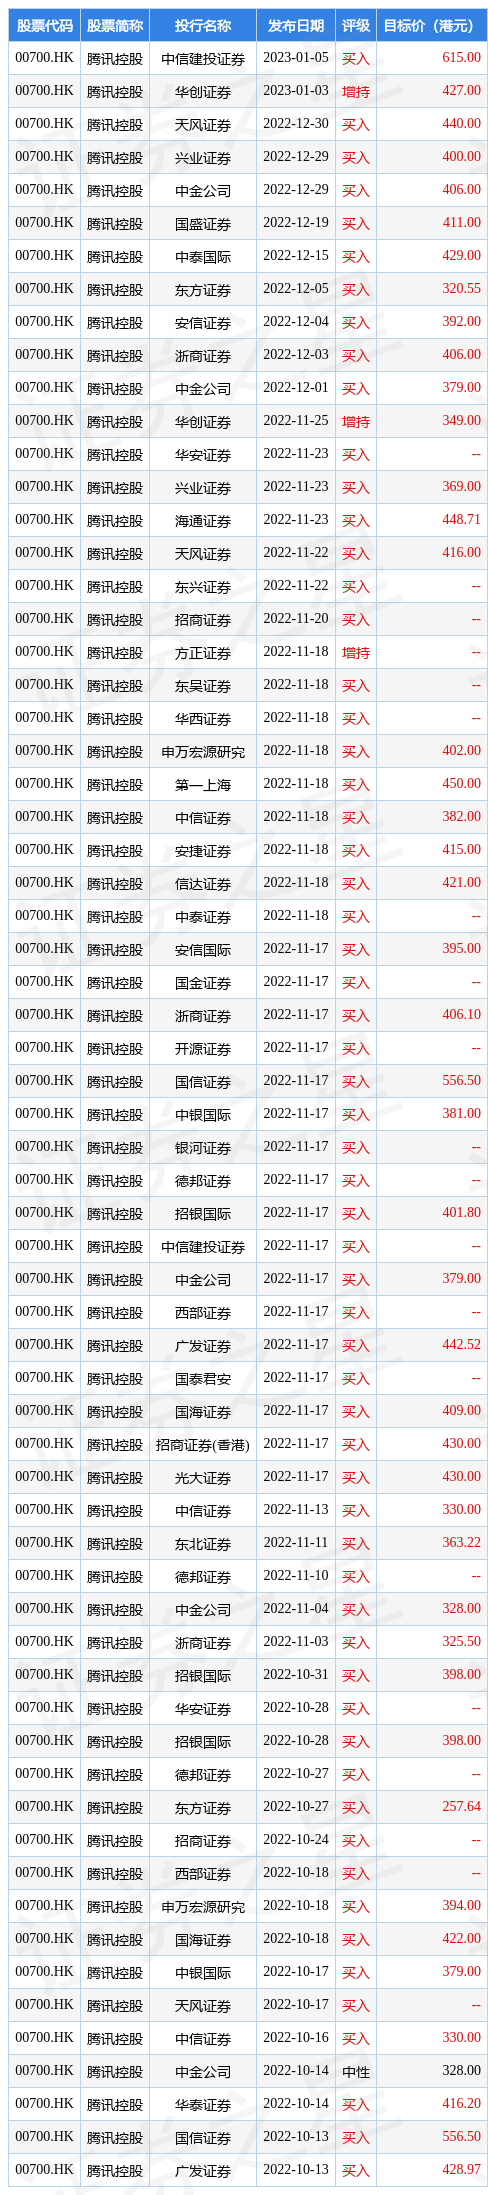Click the 发布日期 column header

coord(295,25)
